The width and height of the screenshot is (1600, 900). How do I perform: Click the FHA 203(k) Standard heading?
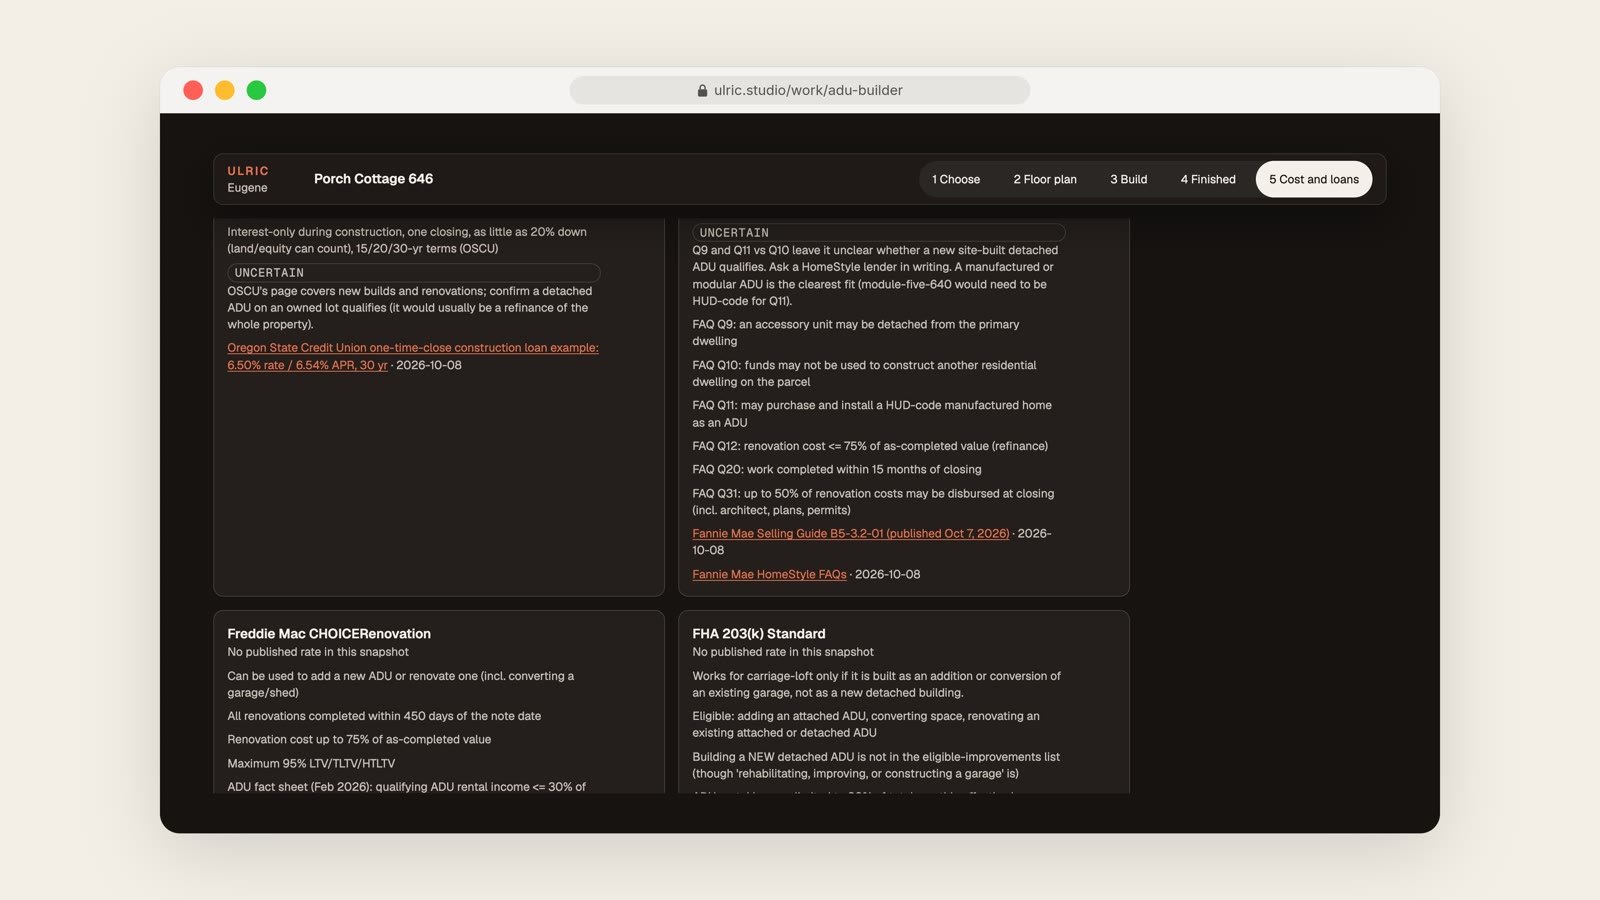(759, 633)
